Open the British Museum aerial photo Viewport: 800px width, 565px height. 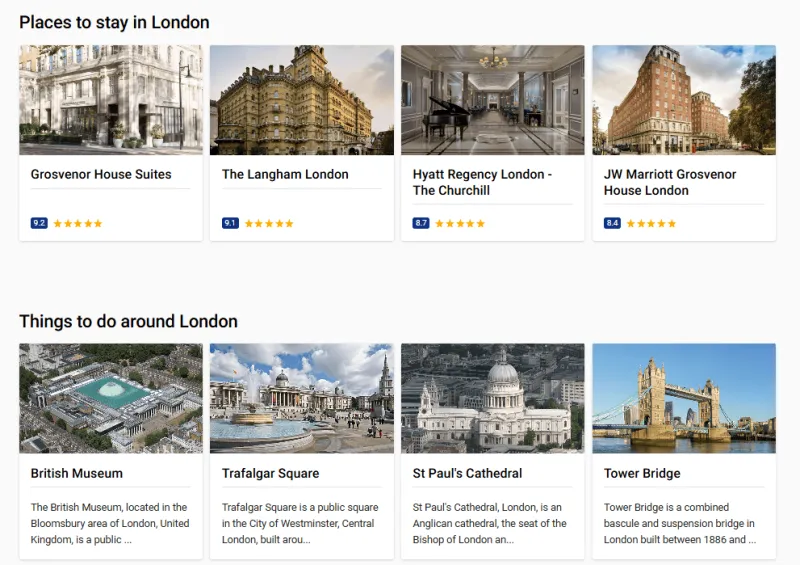[111, 398]
